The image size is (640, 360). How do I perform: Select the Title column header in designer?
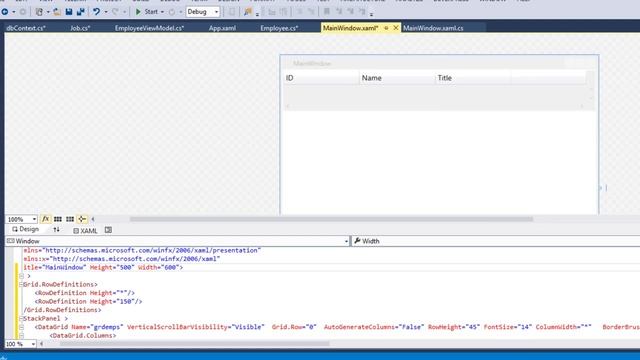[473, 78]
